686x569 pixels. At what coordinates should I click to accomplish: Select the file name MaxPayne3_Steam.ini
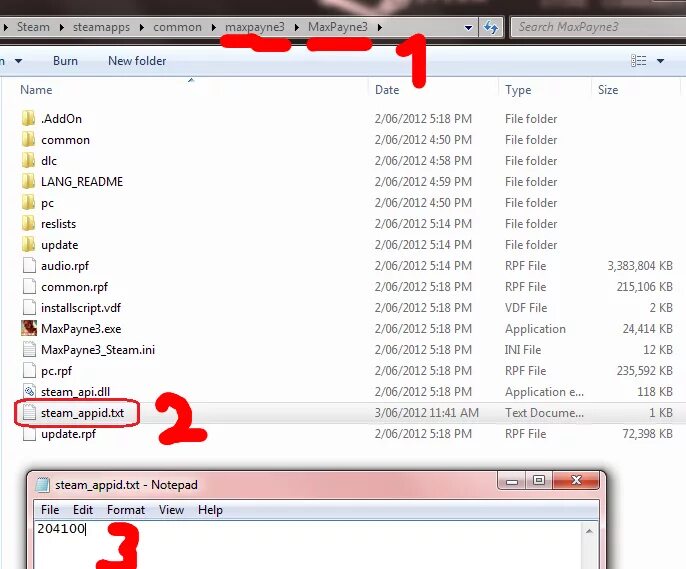pos(98,350)
